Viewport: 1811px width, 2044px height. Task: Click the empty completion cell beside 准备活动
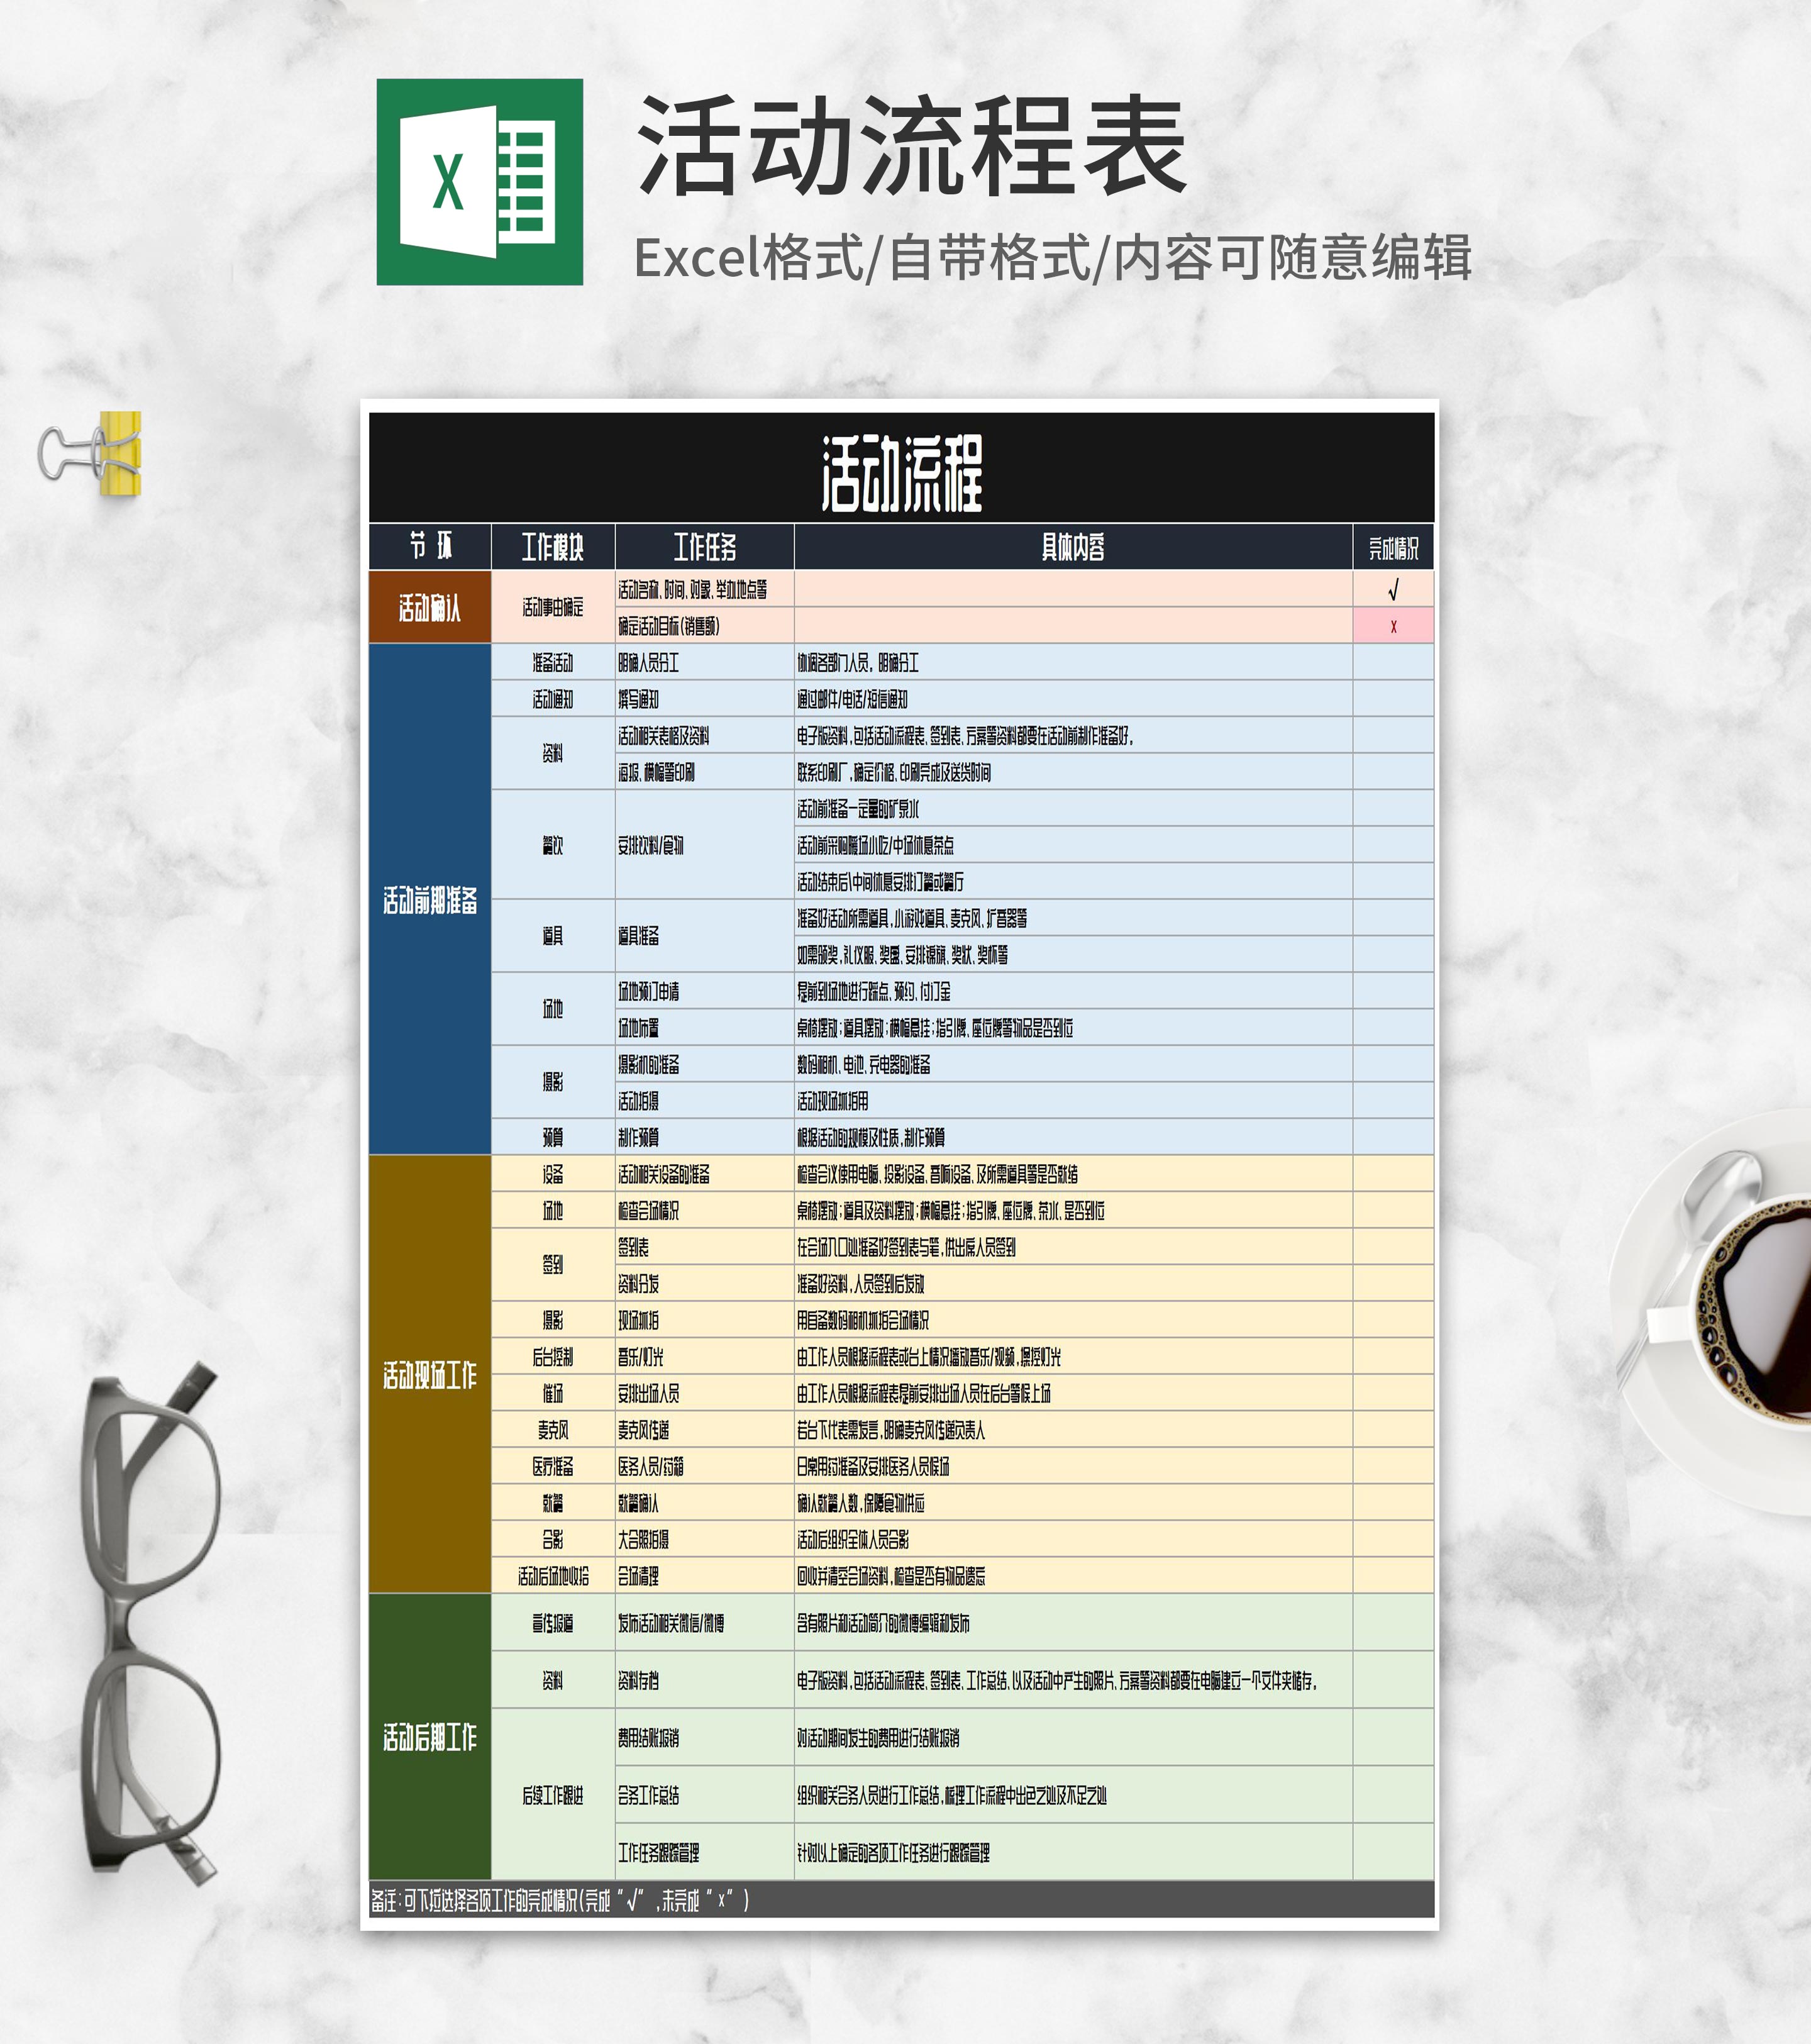click(1392, 662)
